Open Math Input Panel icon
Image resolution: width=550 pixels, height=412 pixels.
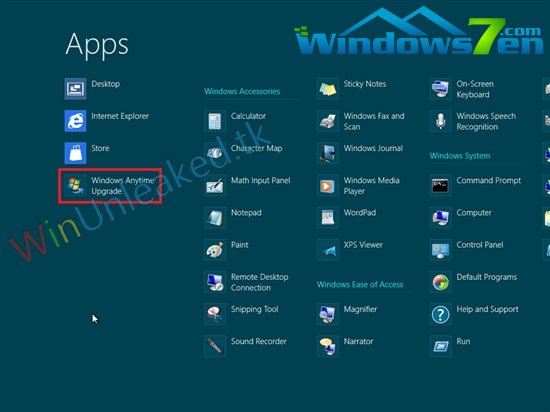pyautogui.click(x=215, y=185)
